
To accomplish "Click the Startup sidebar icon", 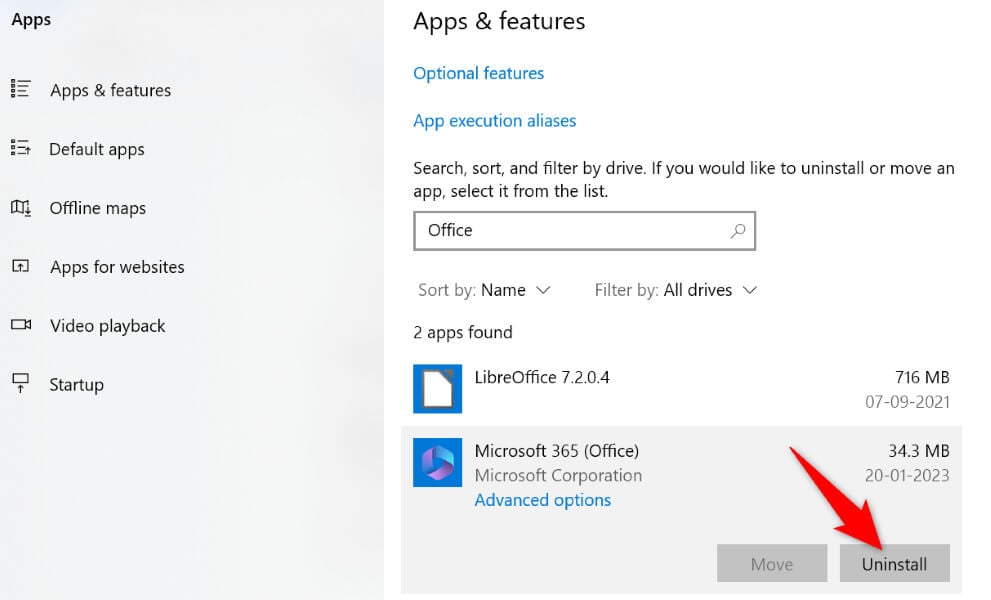I will pyautogui.click(x=20, y=383).
